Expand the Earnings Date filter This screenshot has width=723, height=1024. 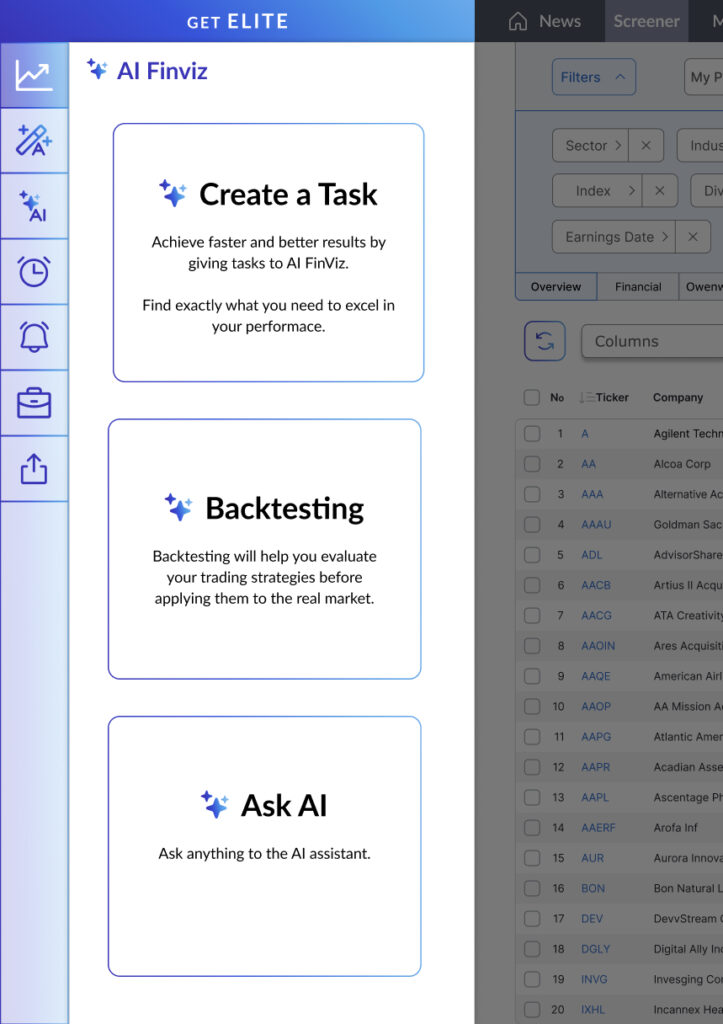tap(614, 236)
